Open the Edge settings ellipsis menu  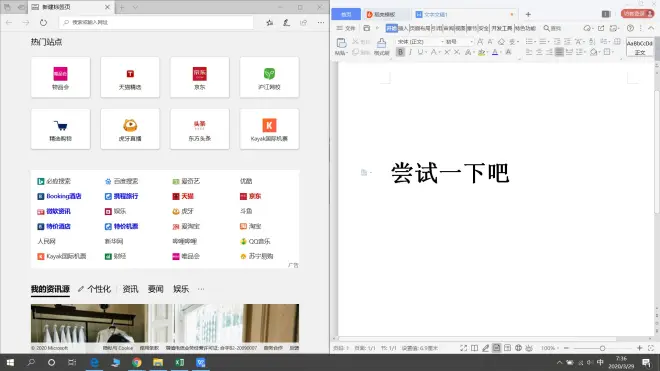point(321,22)
